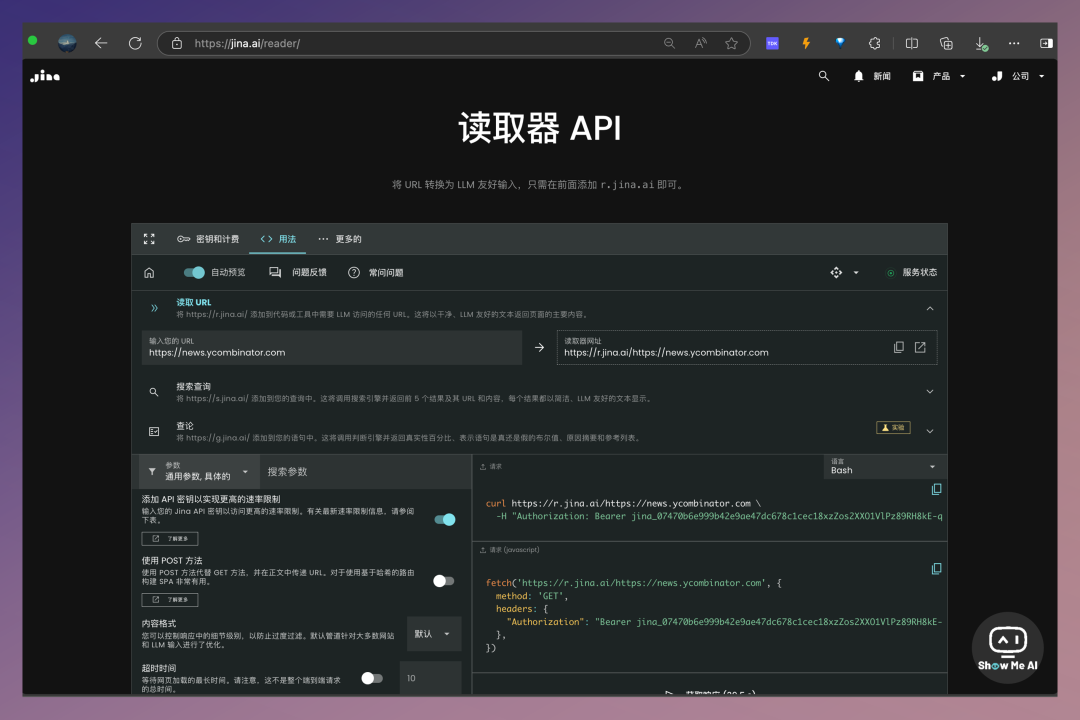Open the zoom magnifier in the address bar
This screenshot has width=1080, height=720.
(669, 43)
